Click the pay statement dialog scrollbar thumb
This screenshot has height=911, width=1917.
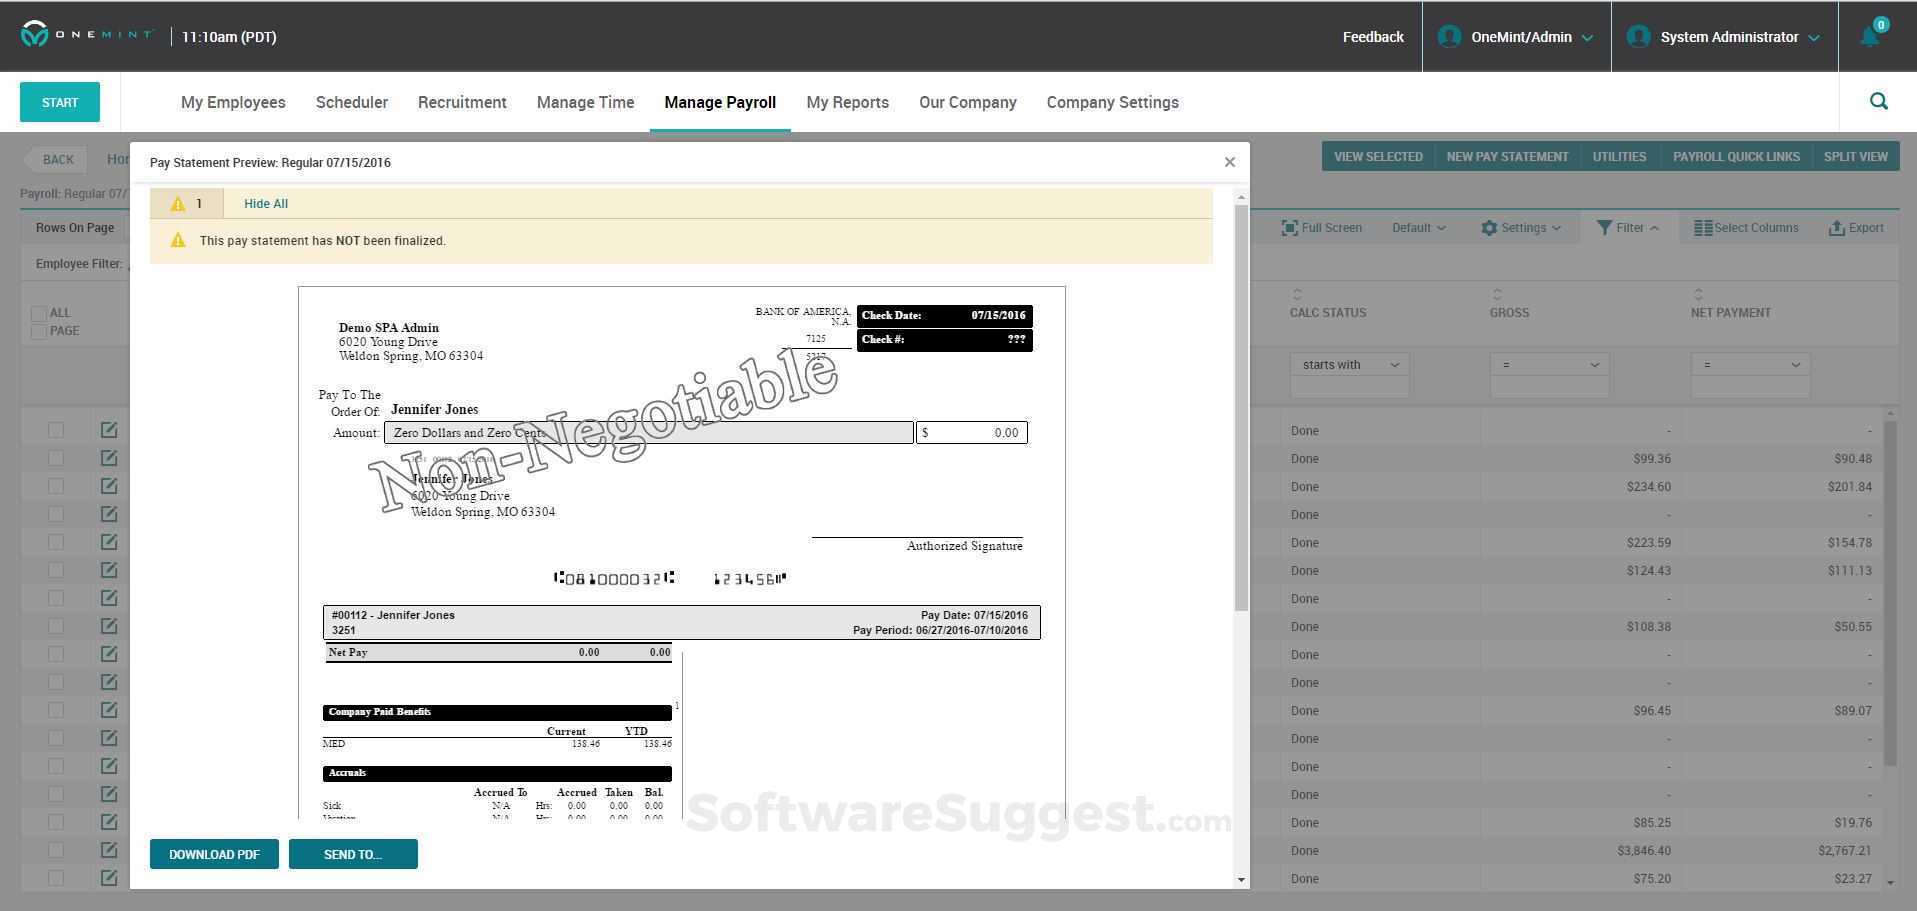click(1241, 408)
